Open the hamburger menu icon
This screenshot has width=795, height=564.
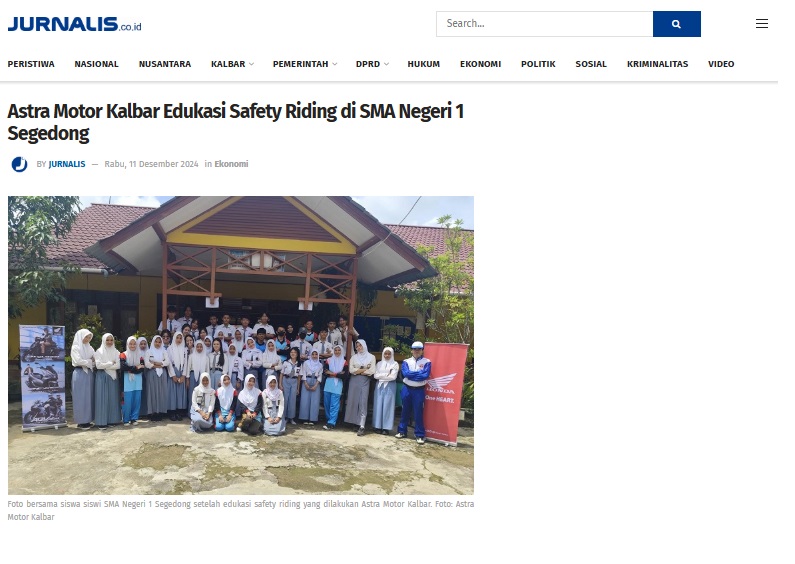pos(762,24)
